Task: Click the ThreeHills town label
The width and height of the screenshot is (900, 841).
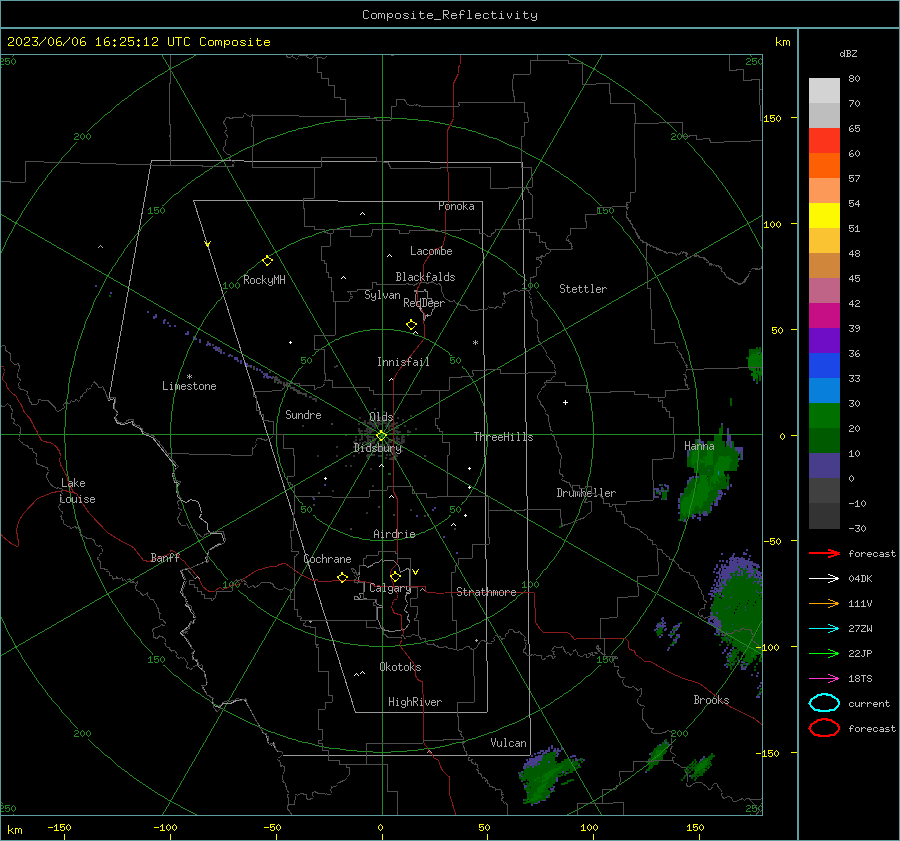Action: coord(503,437)
